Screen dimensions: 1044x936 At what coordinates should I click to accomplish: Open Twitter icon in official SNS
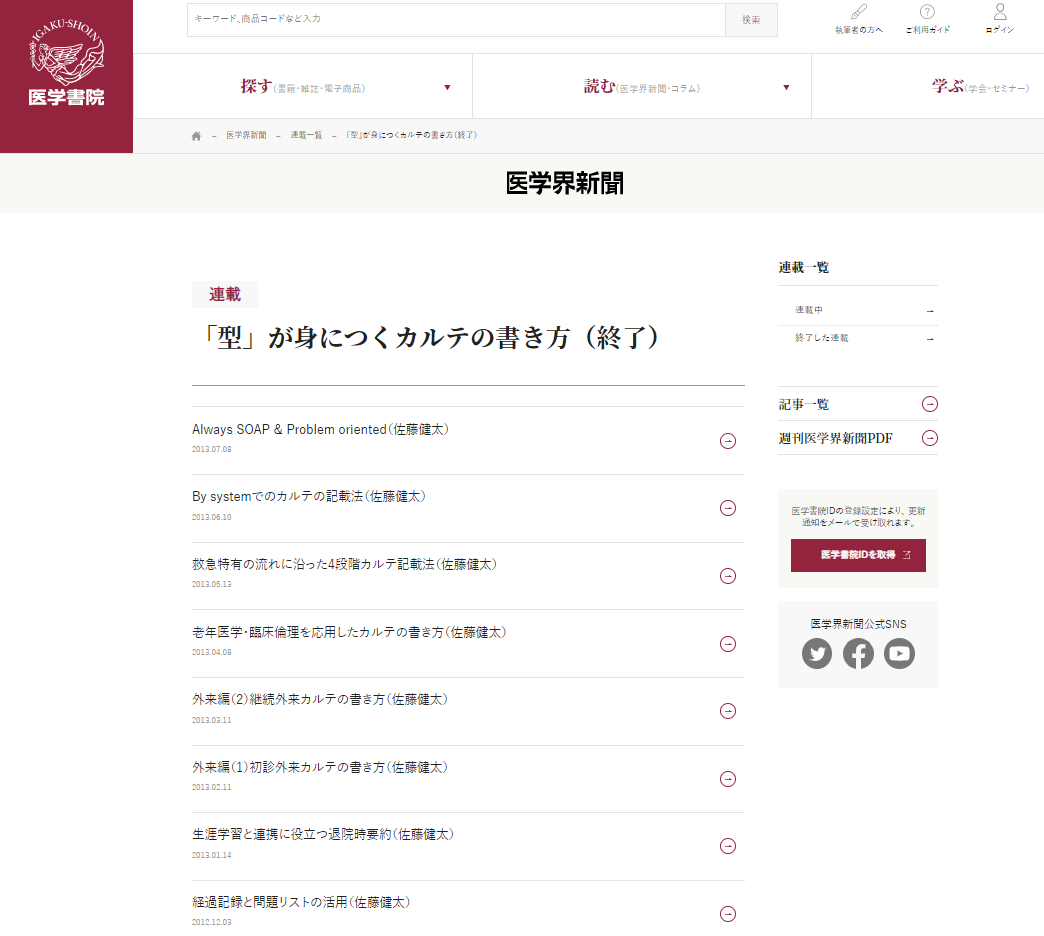coord(817,654)
